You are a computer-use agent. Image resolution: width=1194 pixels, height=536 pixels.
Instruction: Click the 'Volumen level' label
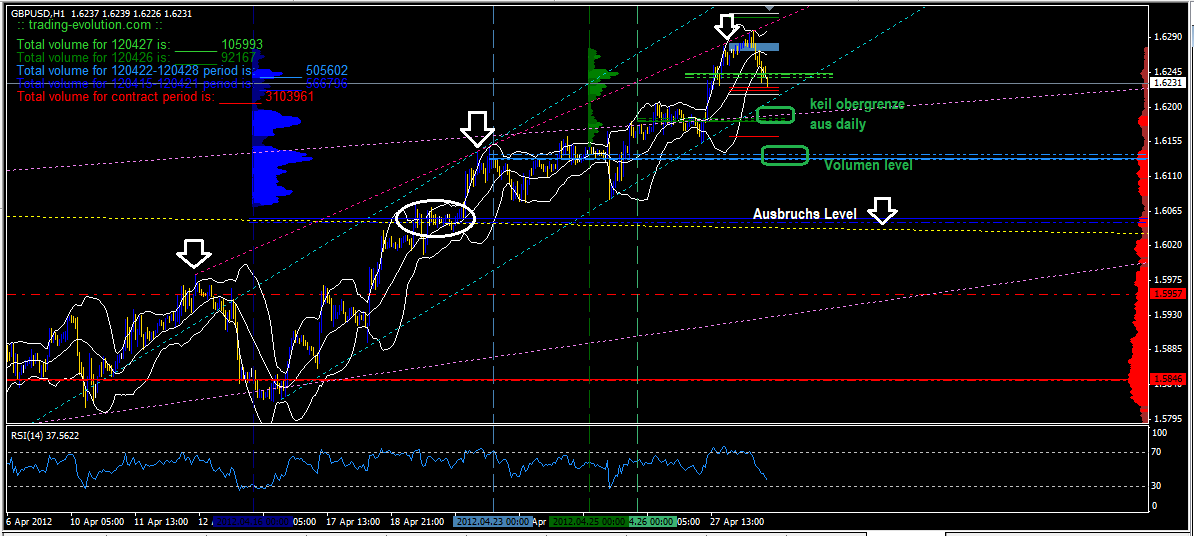point(869,164)
